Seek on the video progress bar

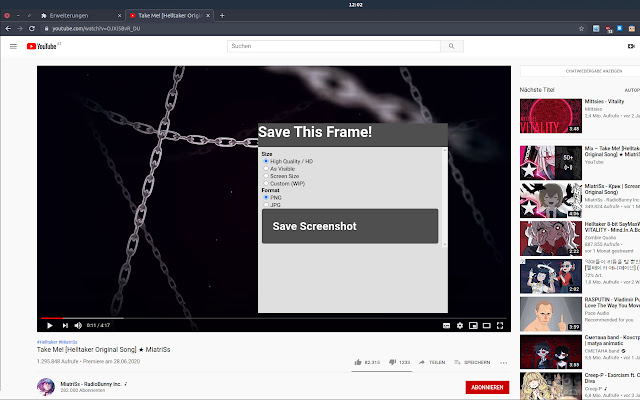pos(273,318)
